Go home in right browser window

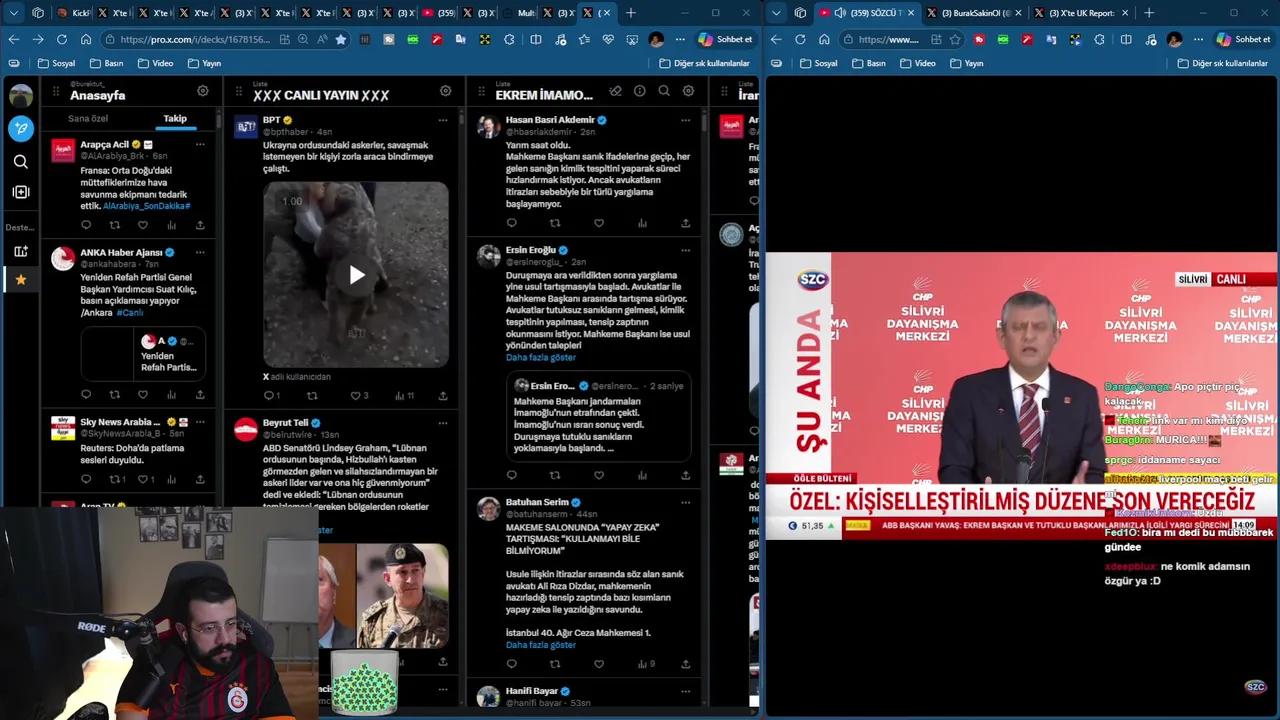pos(824,39)
